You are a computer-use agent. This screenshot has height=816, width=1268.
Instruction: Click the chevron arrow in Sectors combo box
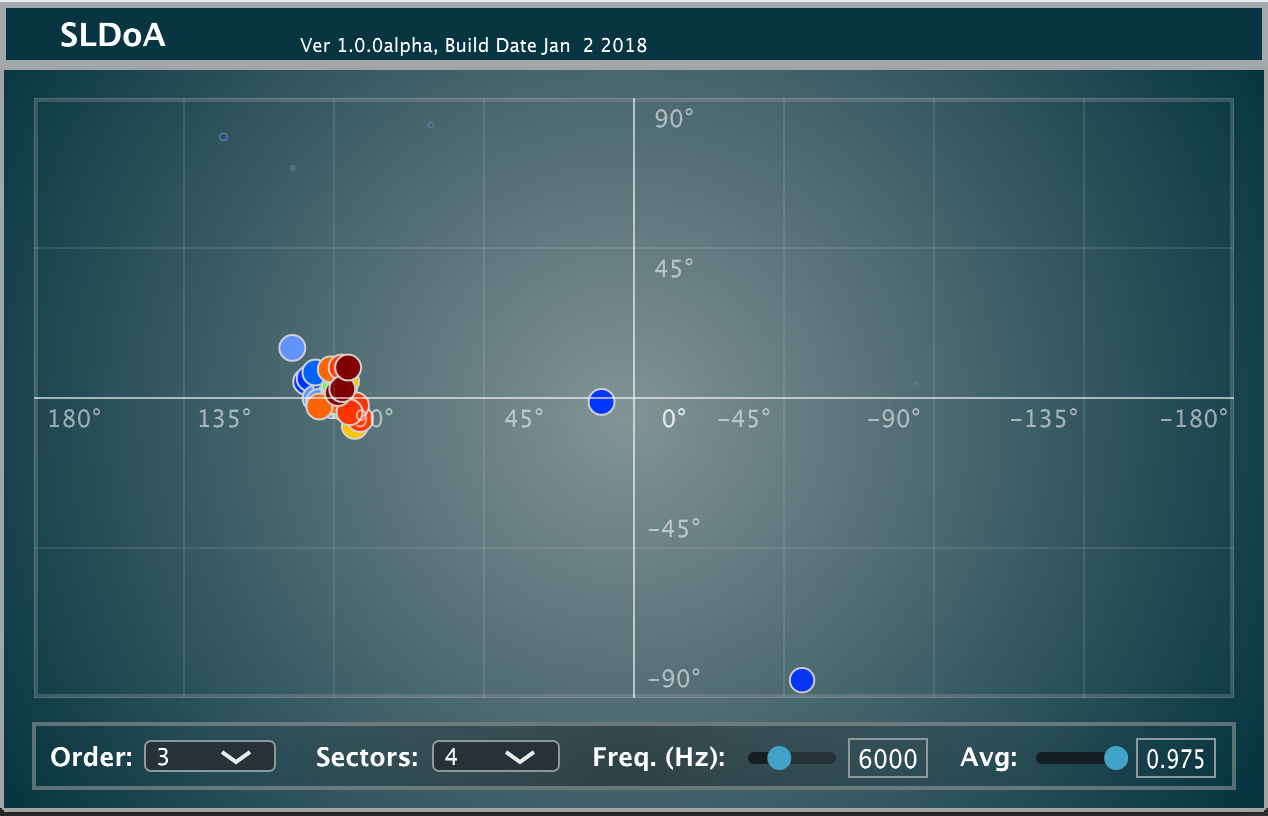[x=520, y=758]
